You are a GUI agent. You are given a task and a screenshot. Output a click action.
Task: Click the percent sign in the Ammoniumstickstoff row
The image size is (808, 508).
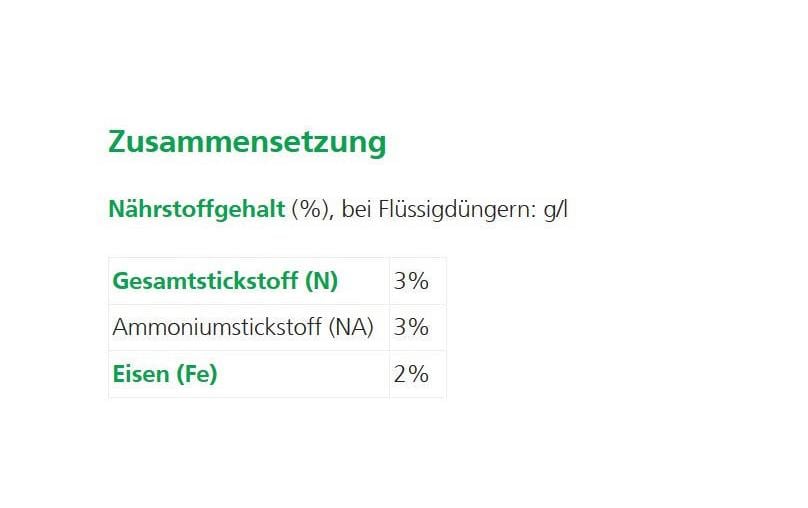[418, 327]
